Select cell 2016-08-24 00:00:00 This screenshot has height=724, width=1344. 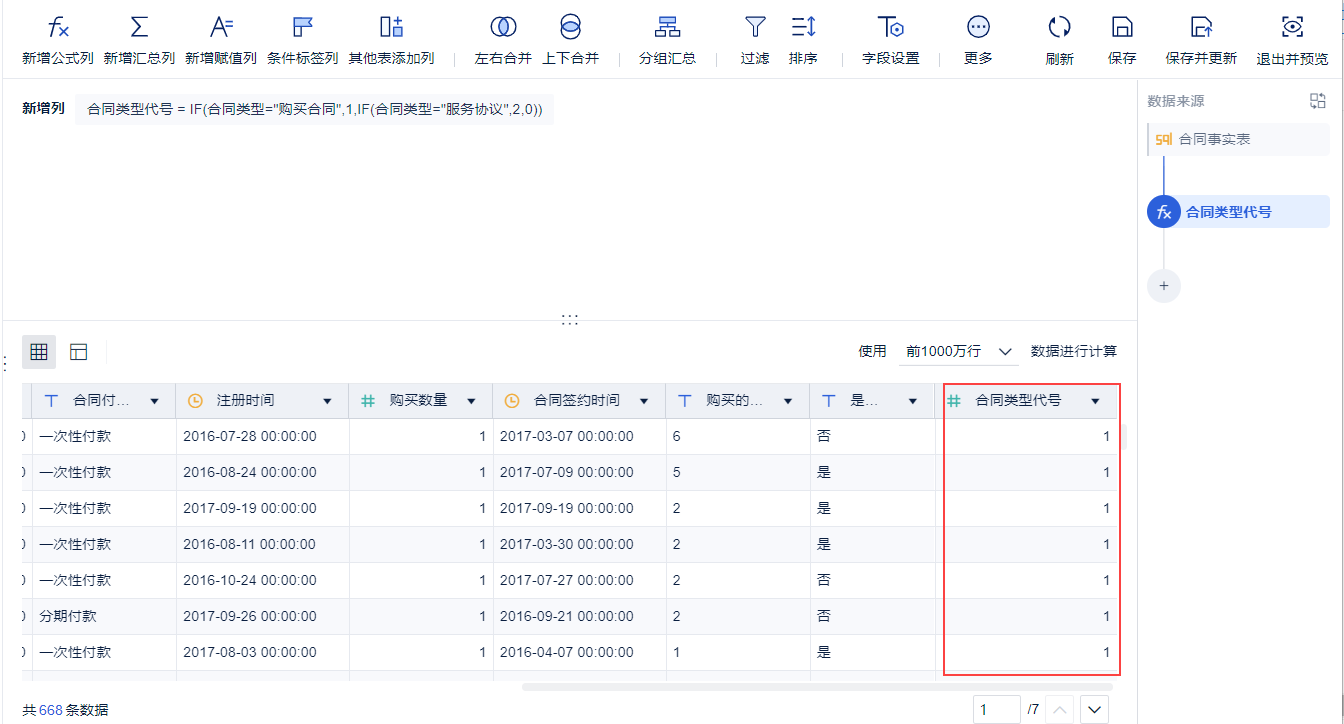click(x=263, y=473)
